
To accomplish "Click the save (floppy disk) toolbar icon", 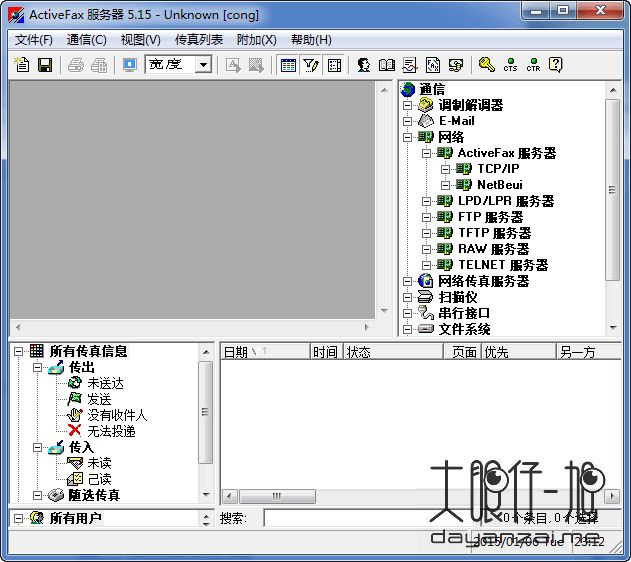I will pos(45,65).
